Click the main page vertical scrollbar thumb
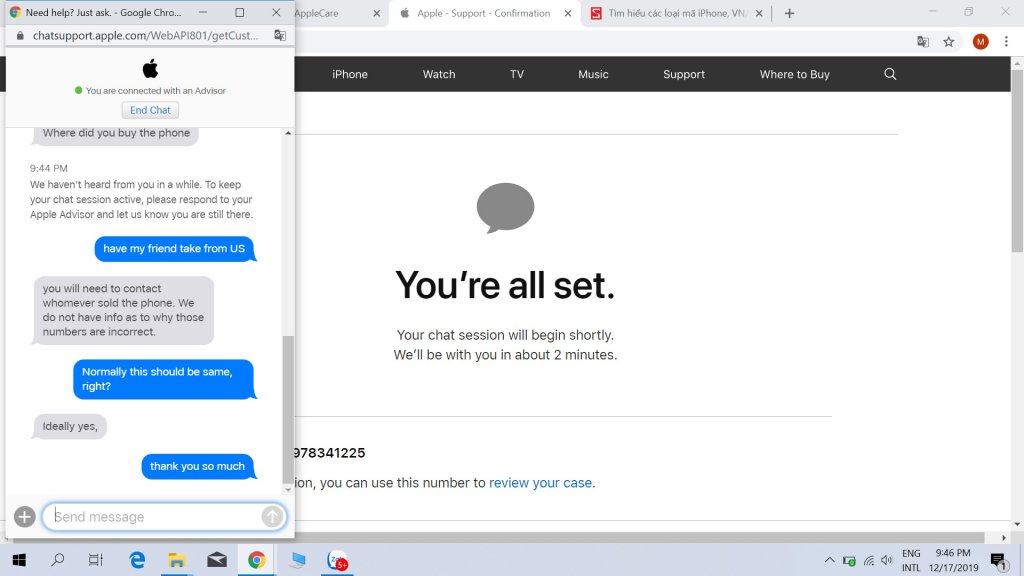 tap(1017, 160)
